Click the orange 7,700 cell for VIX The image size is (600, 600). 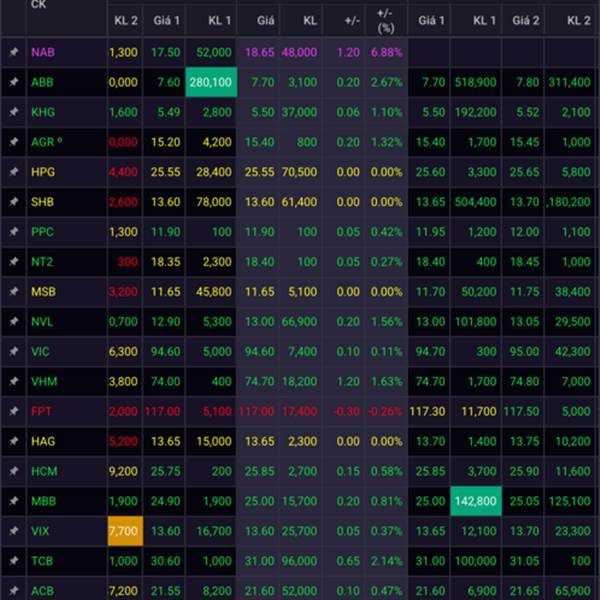coord(125,531)
